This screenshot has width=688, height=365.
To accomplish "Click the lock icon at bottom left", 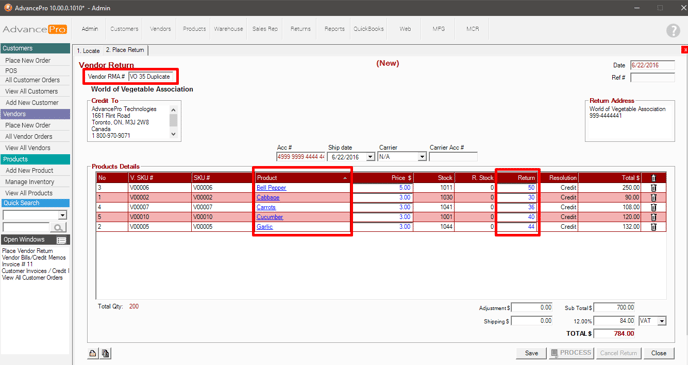I will (93, 353).
